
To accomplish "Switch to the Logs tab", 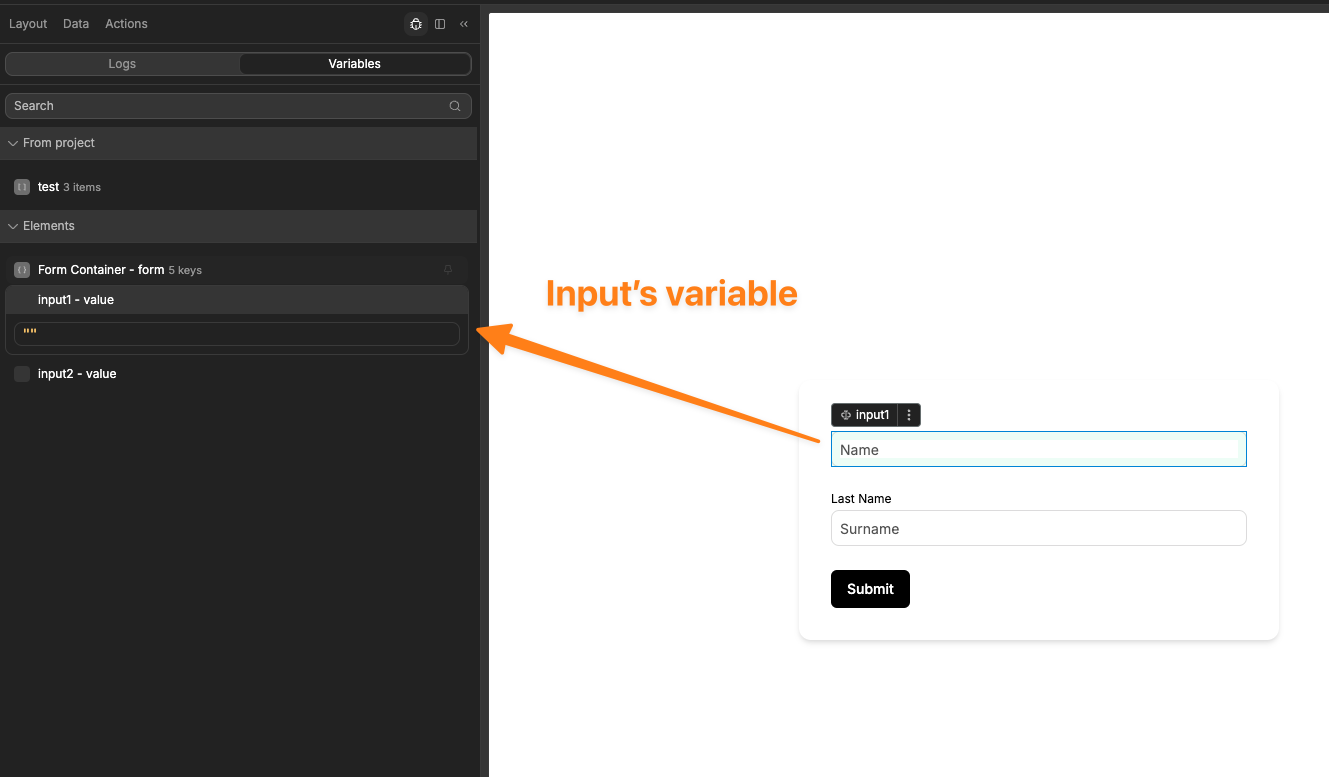I will (122, 63).
